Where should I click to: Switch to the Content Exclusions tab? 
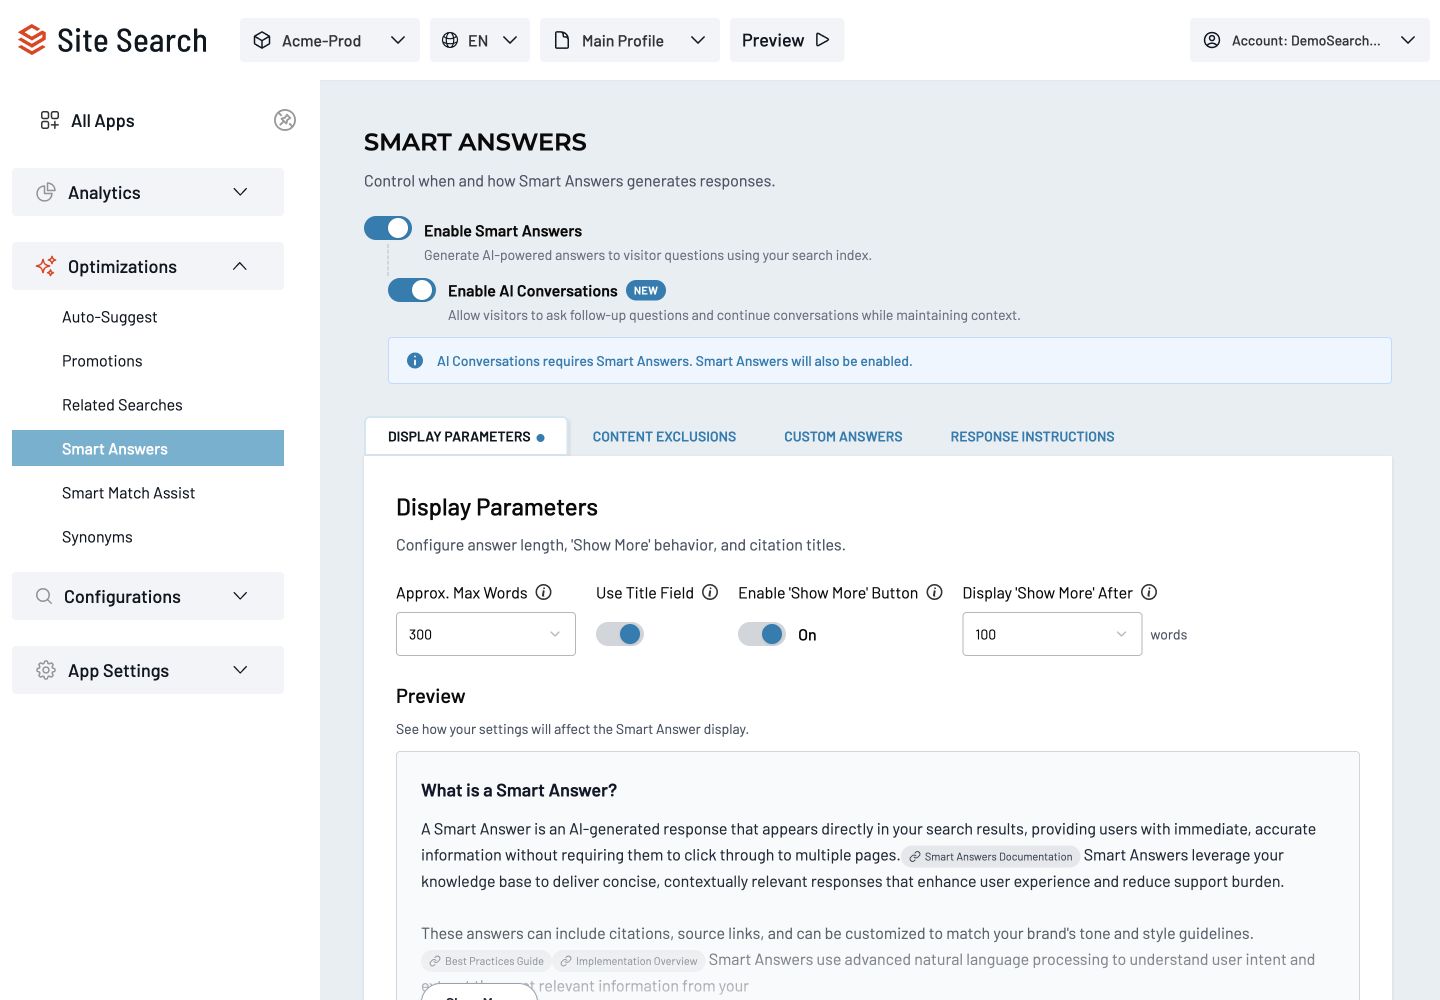point(664,437)
